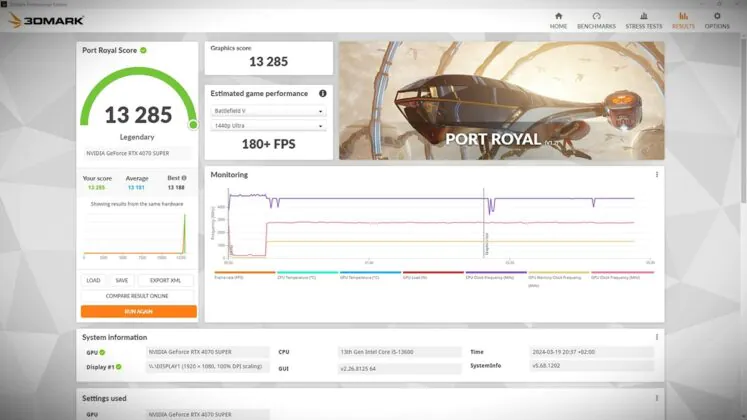Screen dimensions: 747x420
Task: Click the score distribution histogram chart
Action: coord(135,235)
